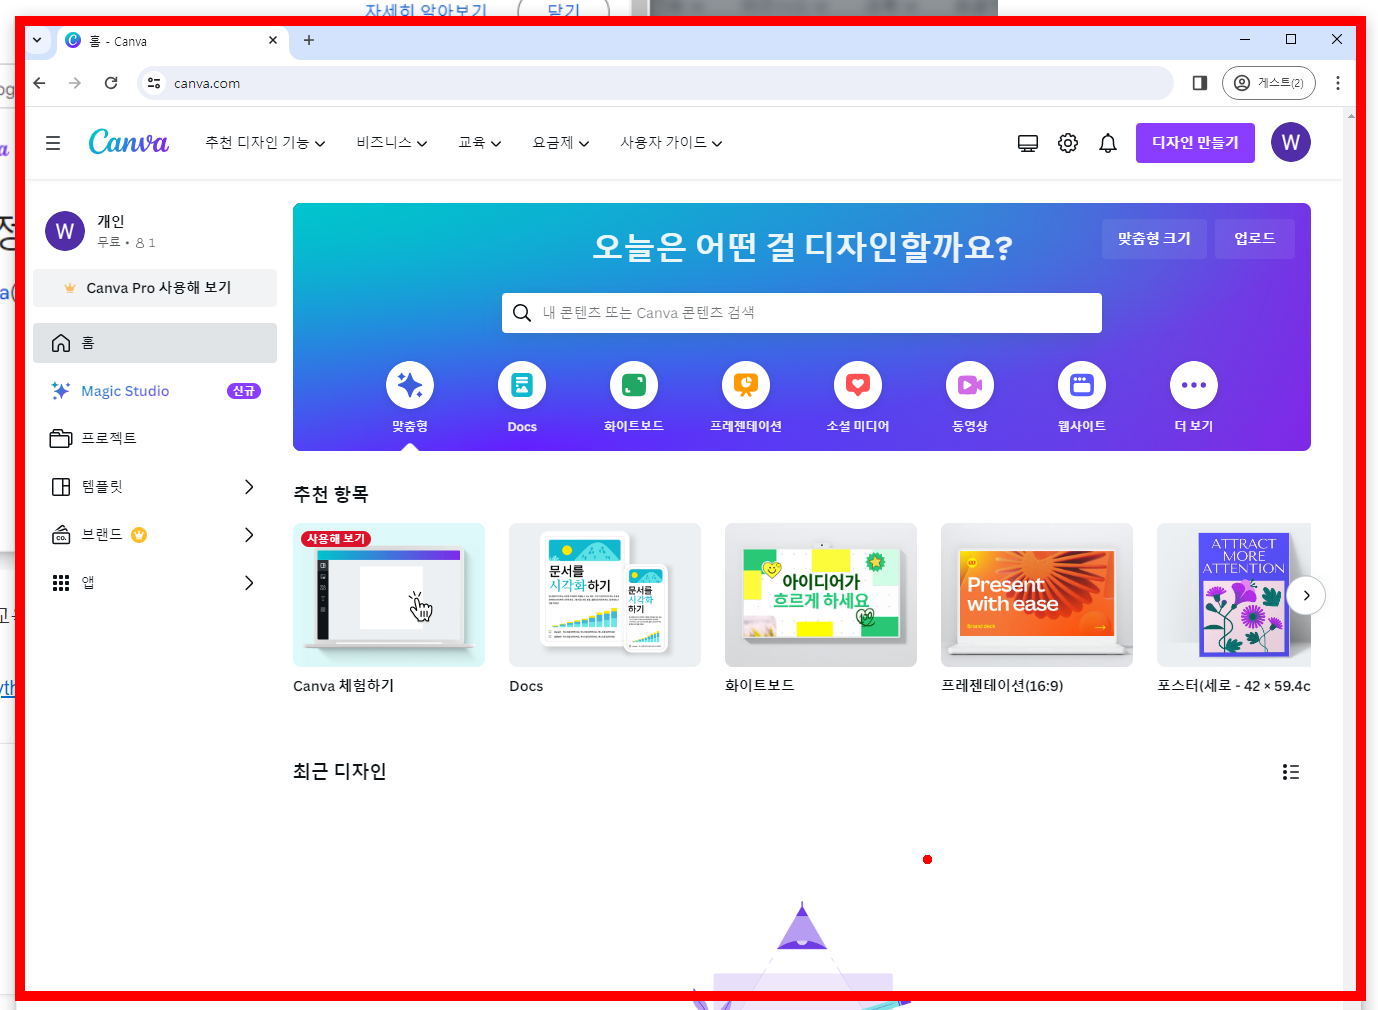Open 프로젝트 in sidebar
The height and width of the screenshot is (1010, 1378).
(x=155, y=439)
